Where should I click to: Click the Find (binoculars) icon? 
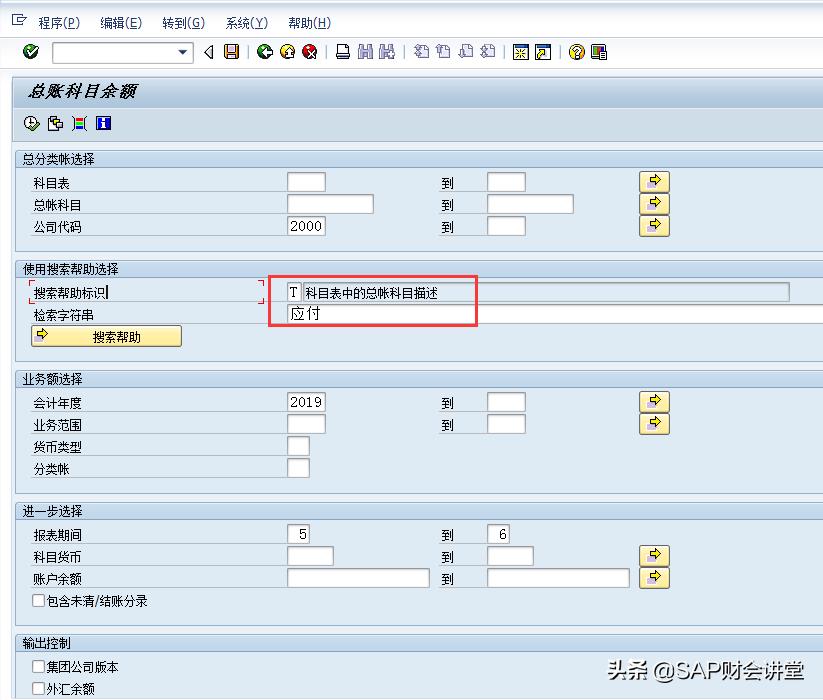363,52
